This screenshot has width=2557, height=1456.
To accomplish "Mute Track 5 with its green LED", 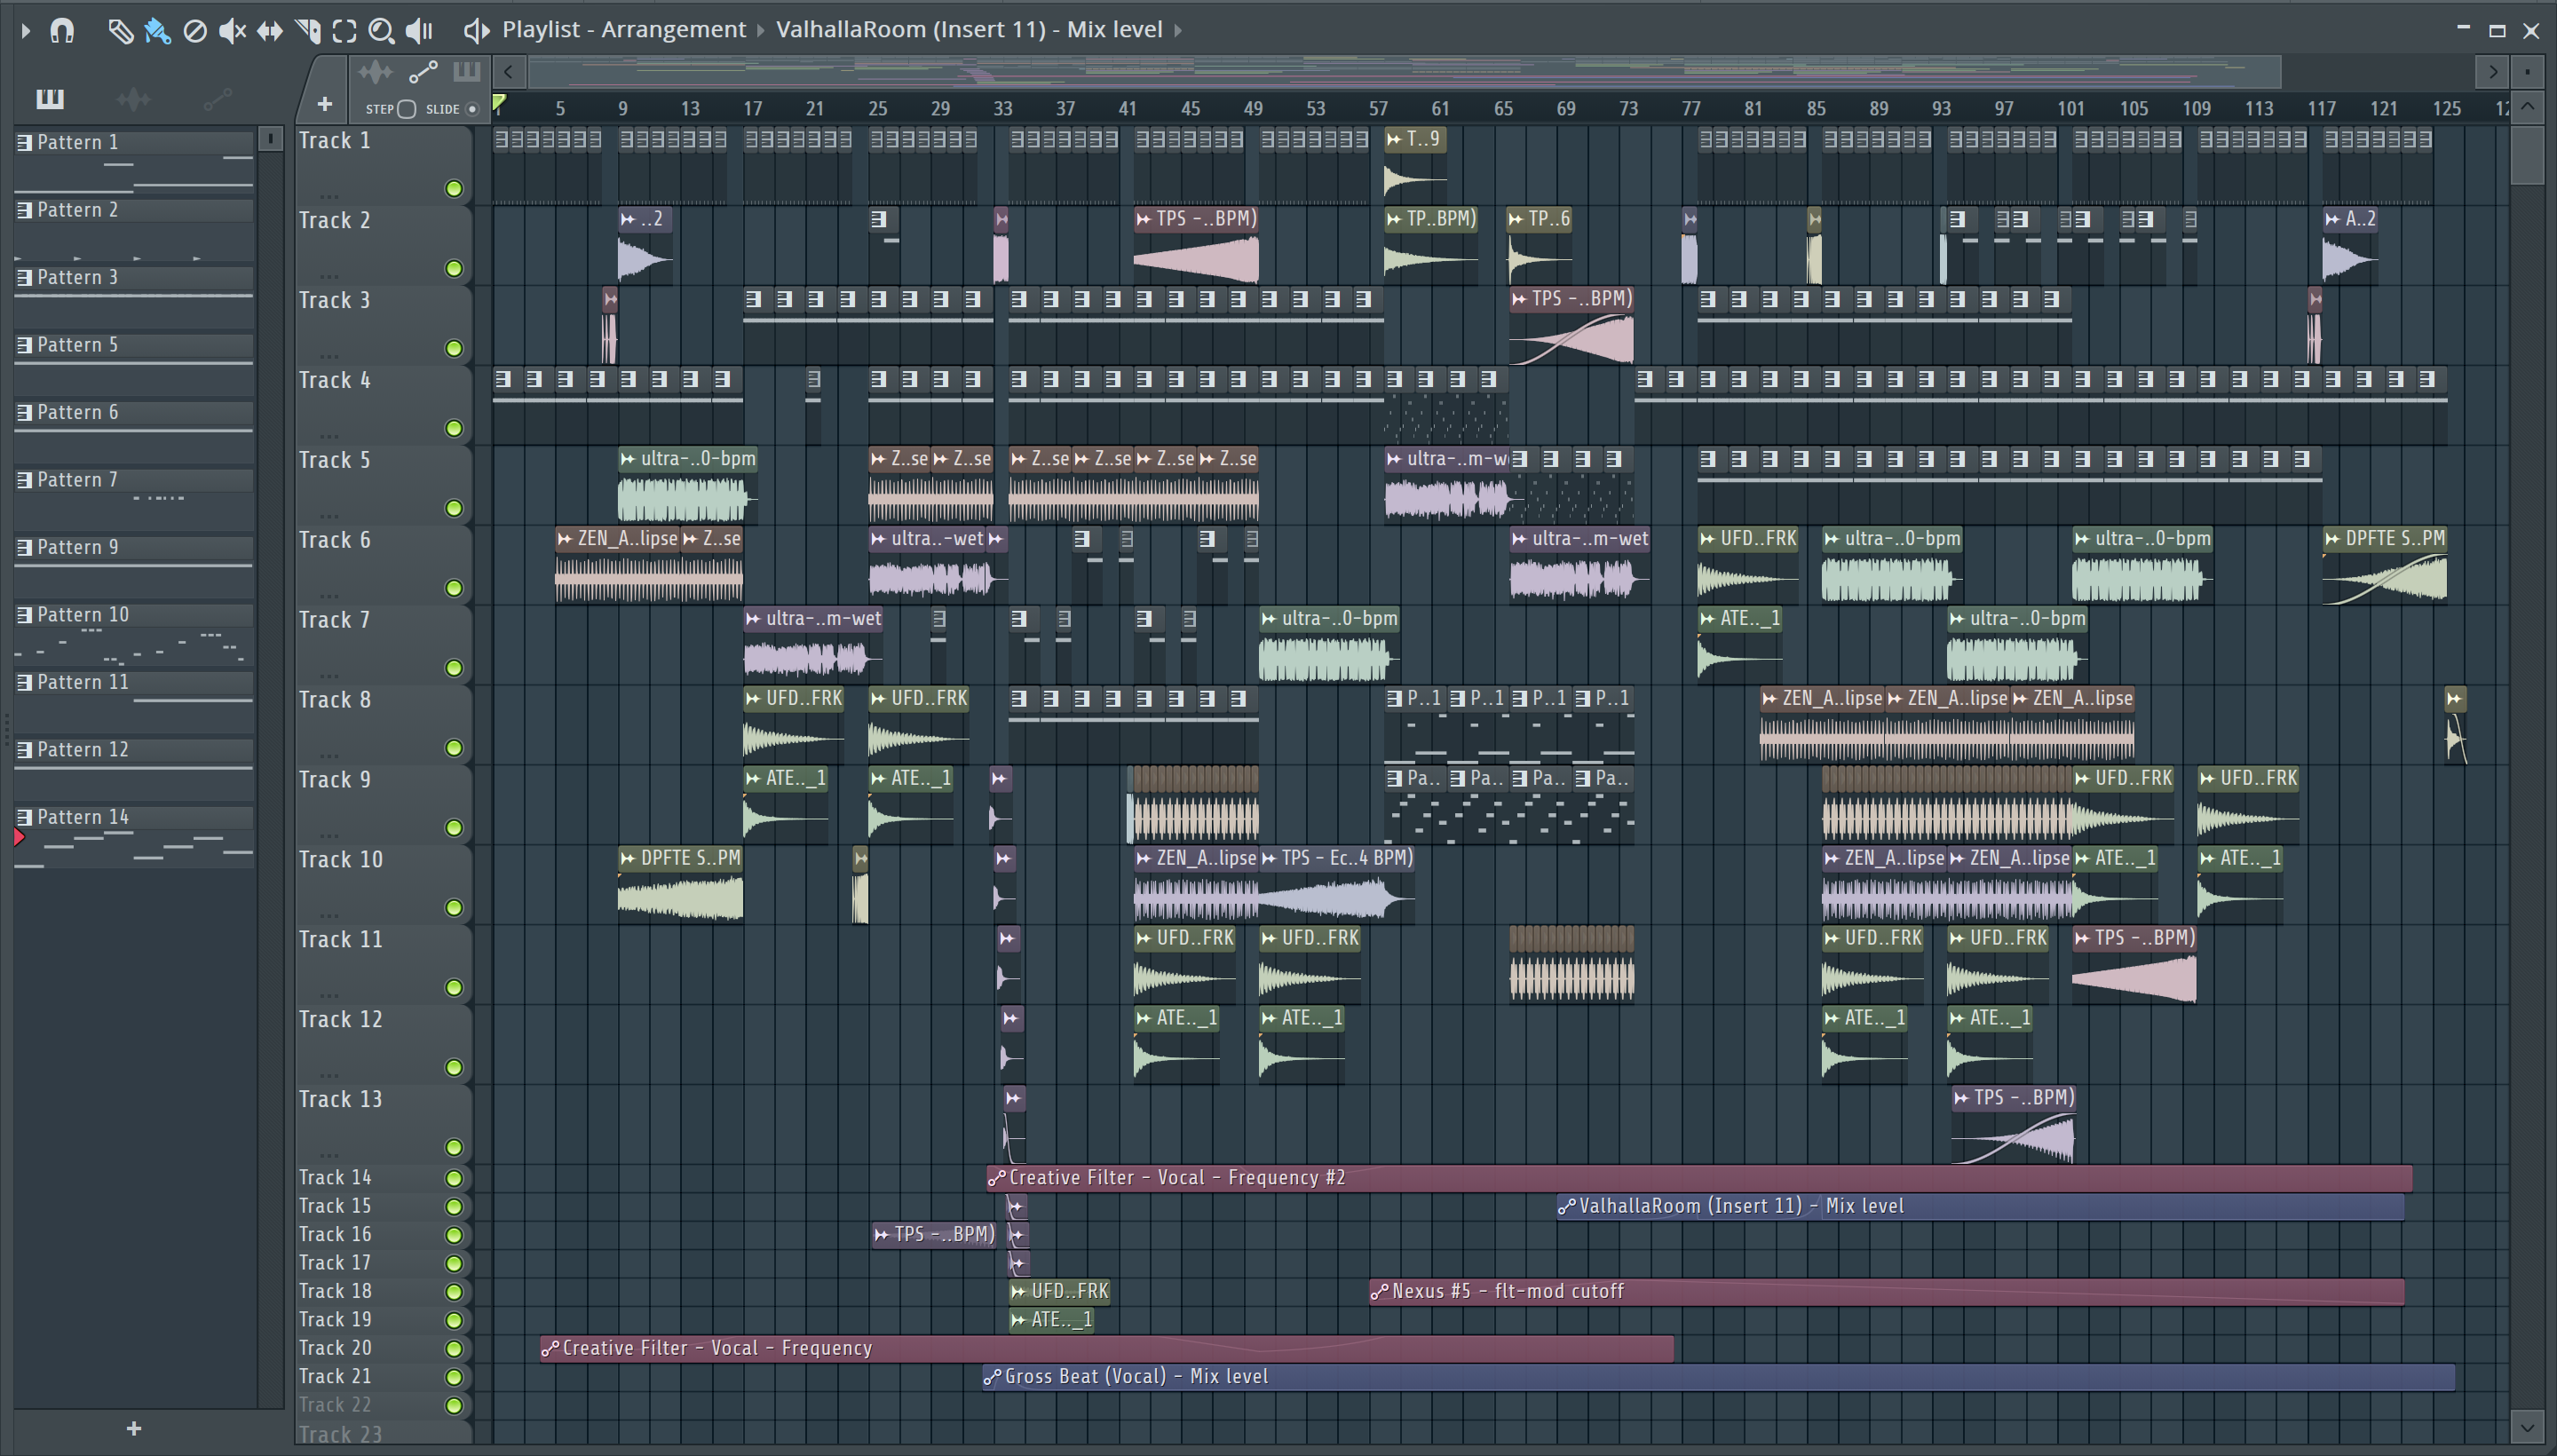I will coord(454,509).
